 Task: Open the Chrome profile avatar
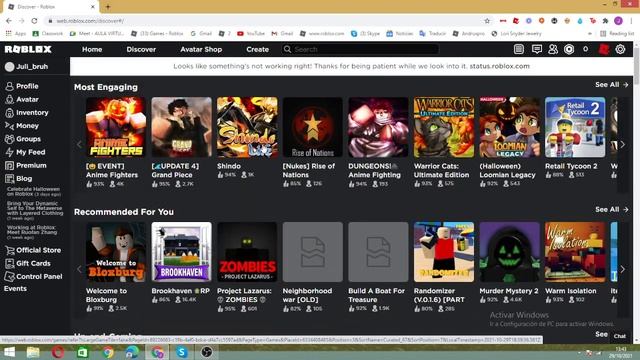pyautogui.click(x=618, y=21)
